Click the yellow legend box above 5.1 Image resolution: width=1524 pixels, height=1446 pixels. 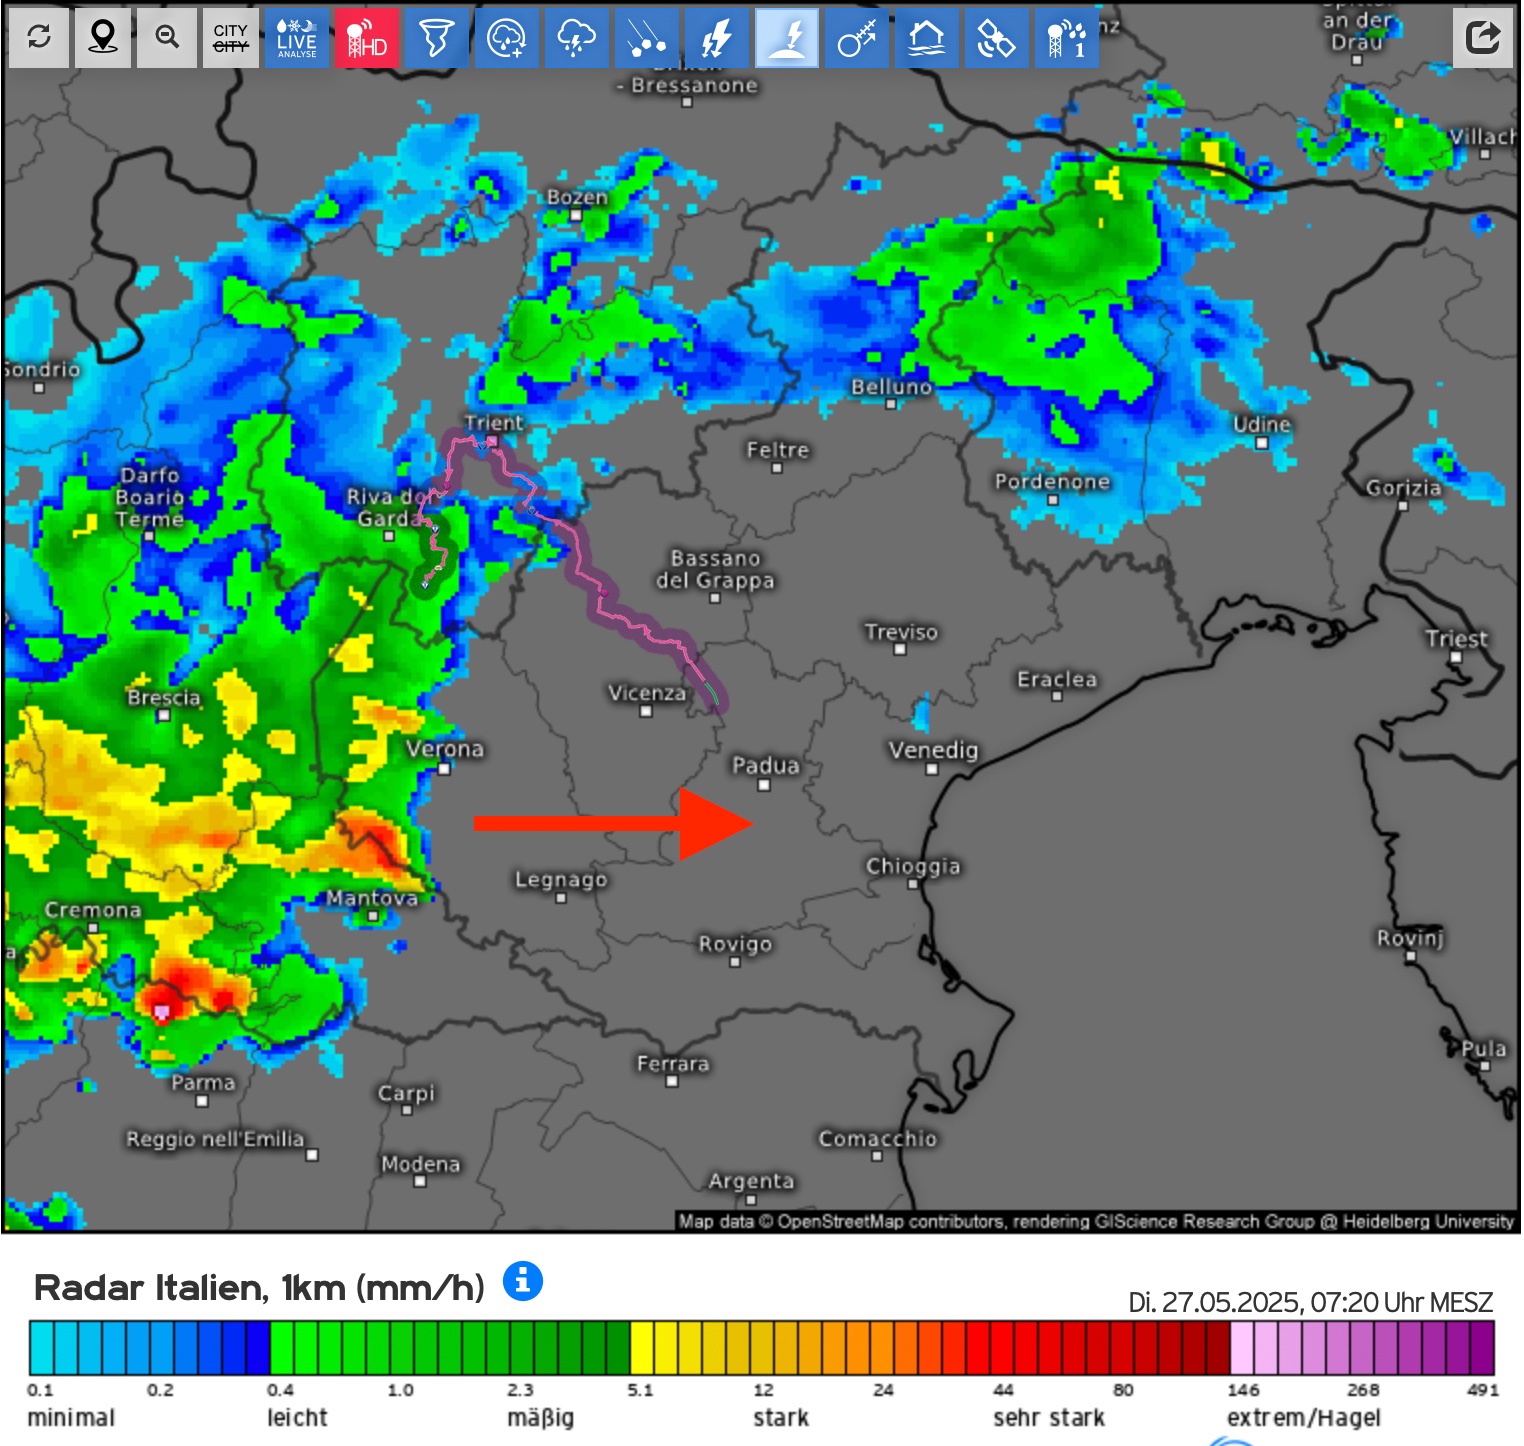coord(642,1347)
